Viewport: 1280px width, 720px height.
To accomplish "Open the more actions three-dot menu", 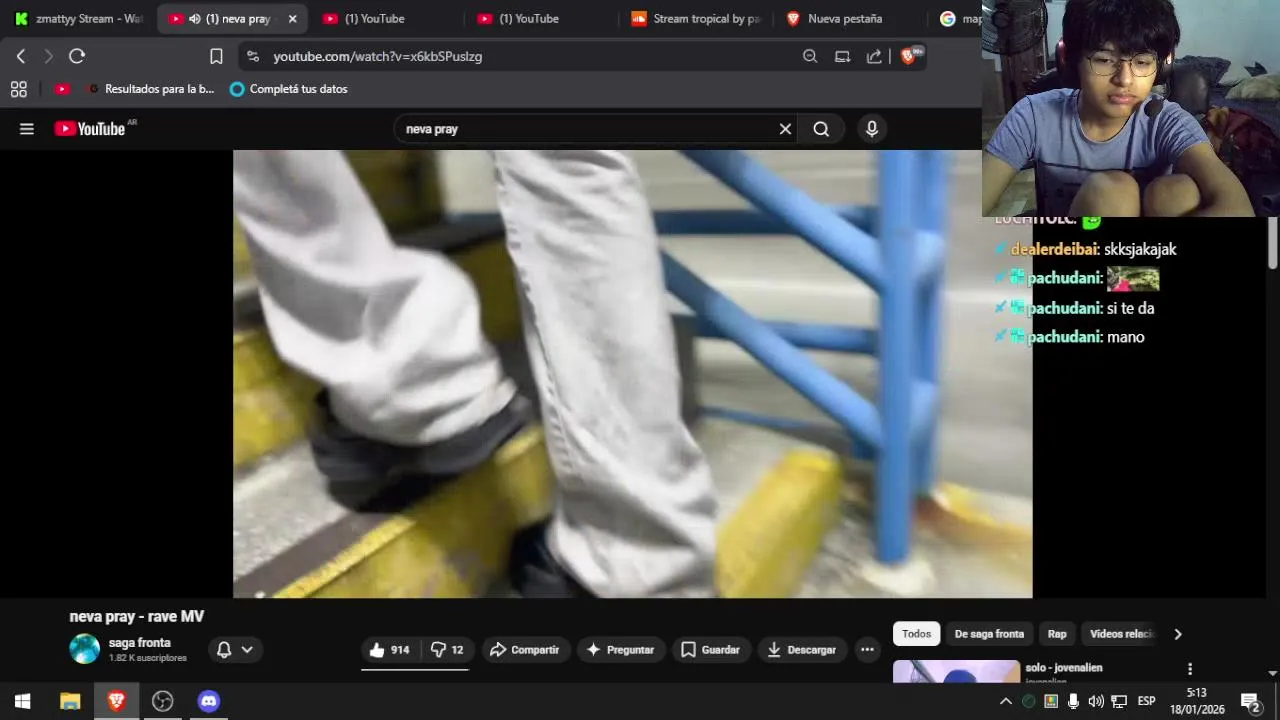I will pyautogui.click(x=867, y=650).
